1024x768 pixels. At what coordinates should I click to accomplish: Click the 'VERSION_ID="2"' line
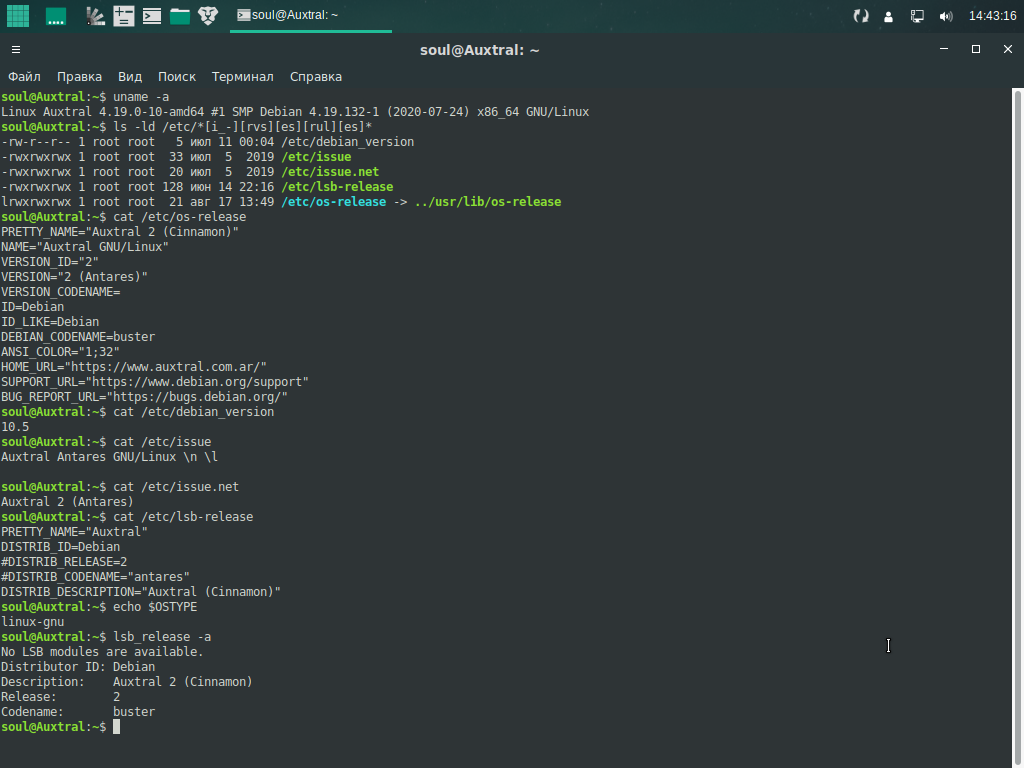click(50, 262)
